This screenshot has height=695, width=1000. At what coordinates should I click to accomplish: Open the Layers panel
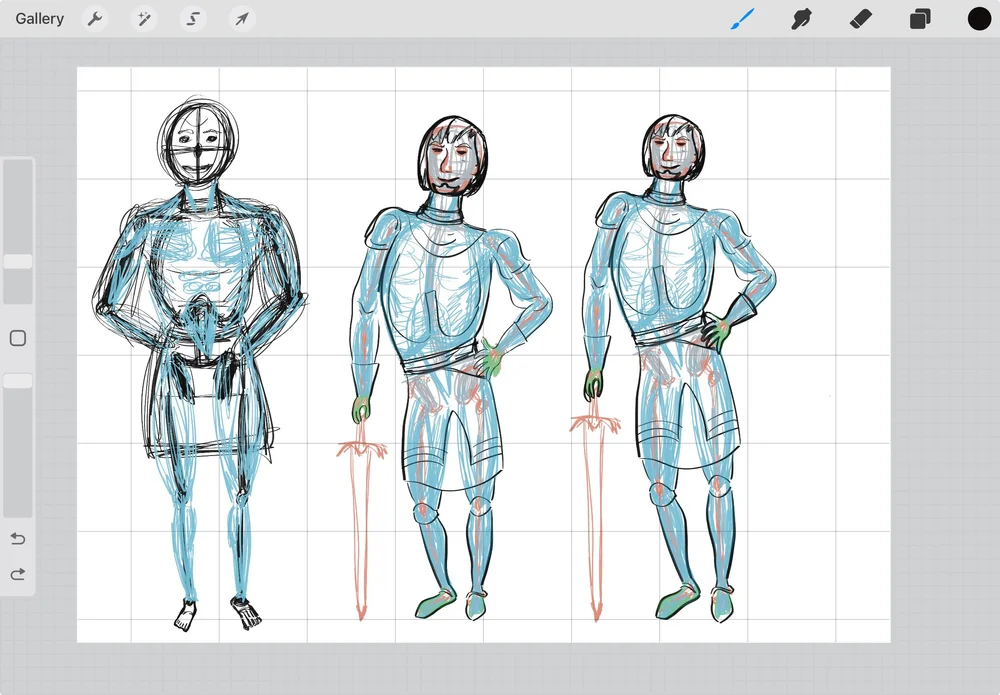click(x=920, y=18)
